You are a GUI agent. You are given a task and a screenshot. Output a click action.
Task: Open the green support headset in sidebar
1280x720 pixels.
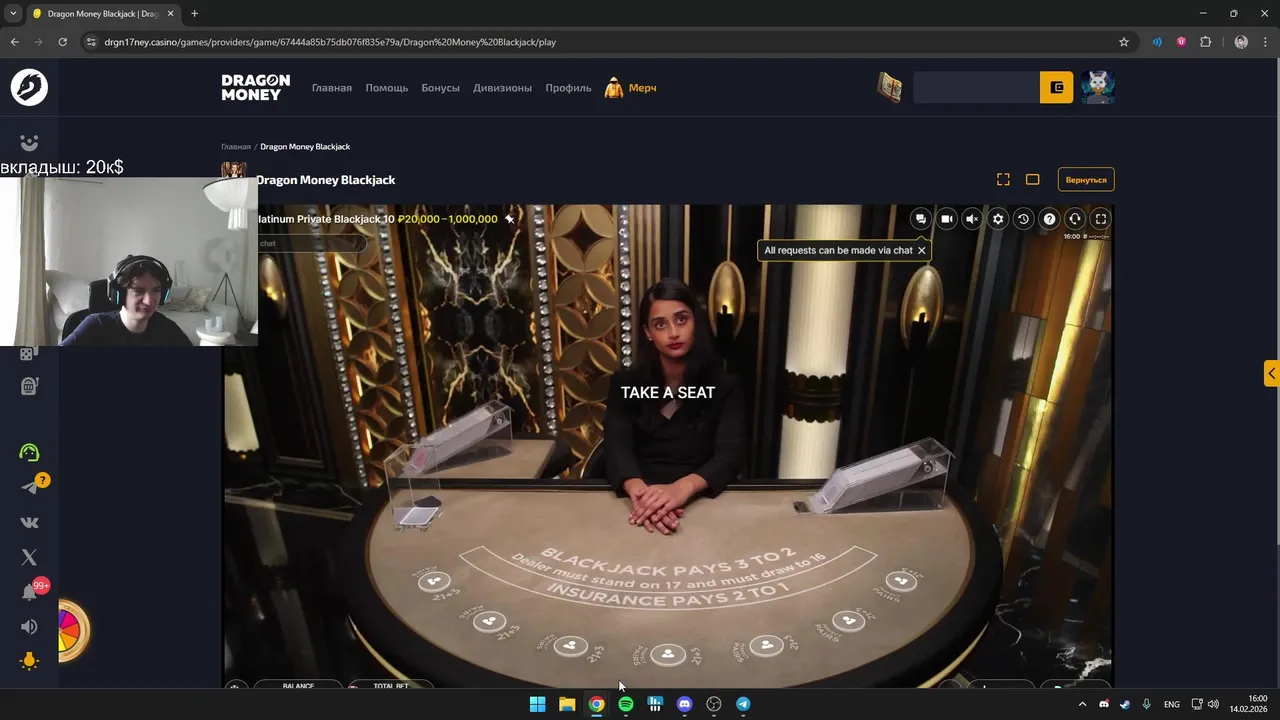pyautogui.click(x=29, y=452)
